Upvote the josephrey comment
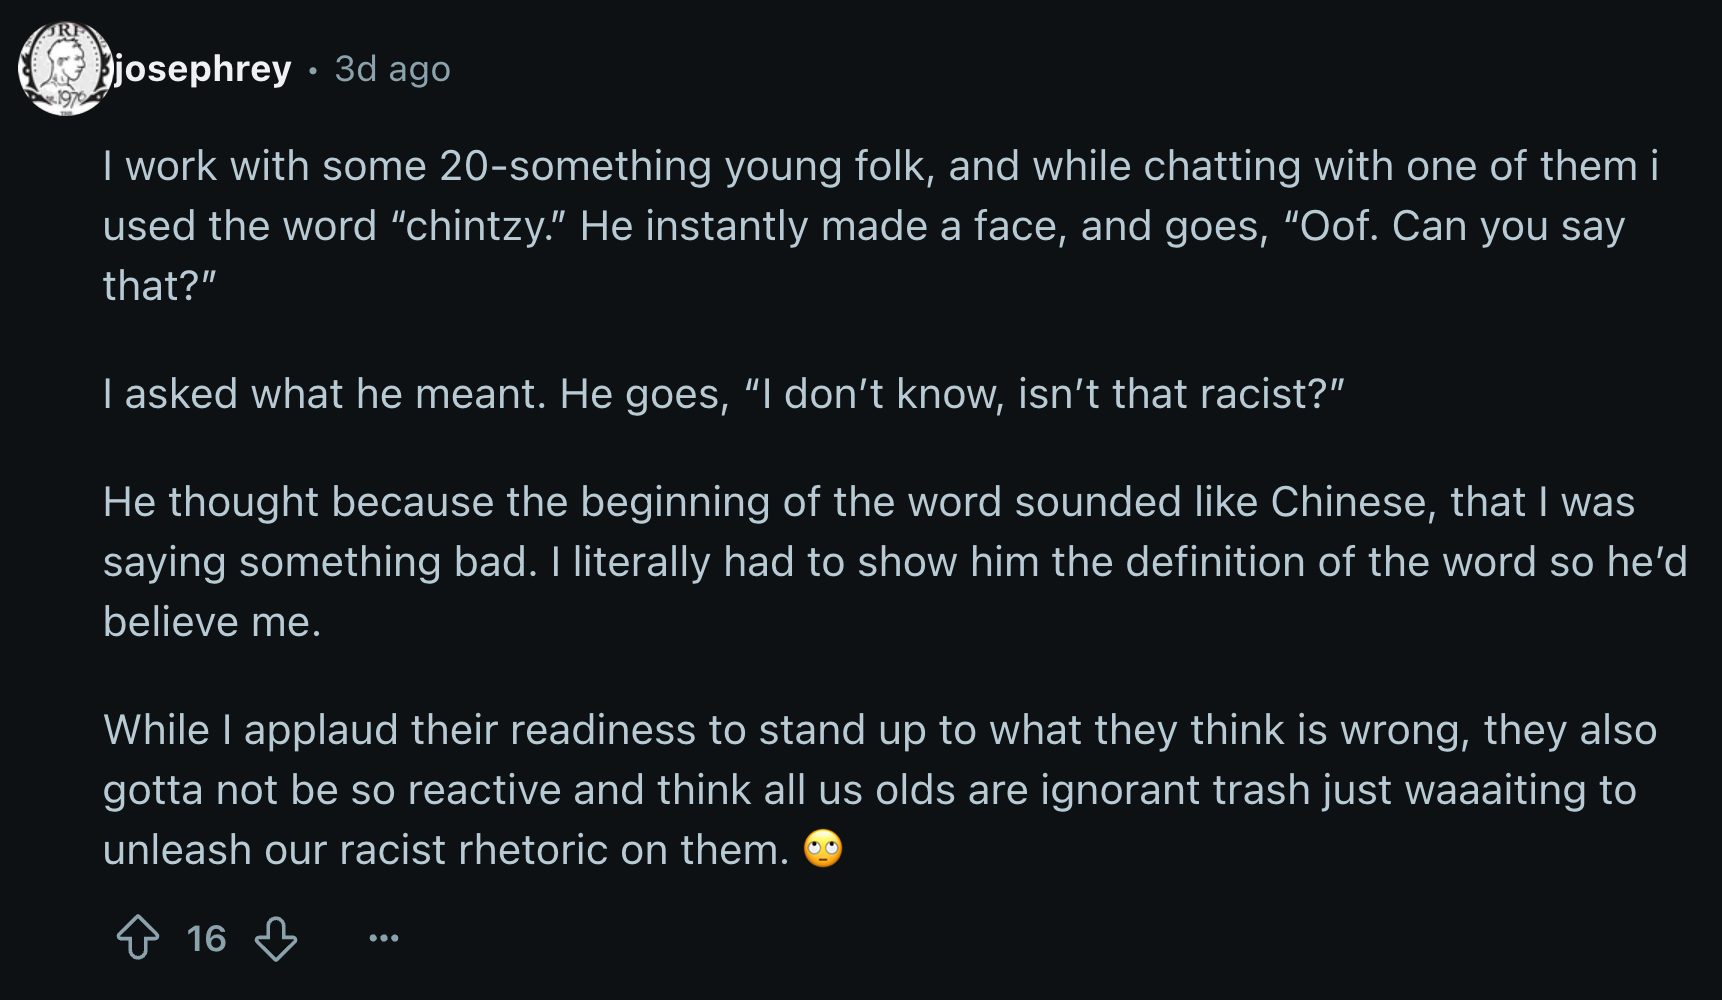This screenshot has width=1722, height=1000. [138, 938]
